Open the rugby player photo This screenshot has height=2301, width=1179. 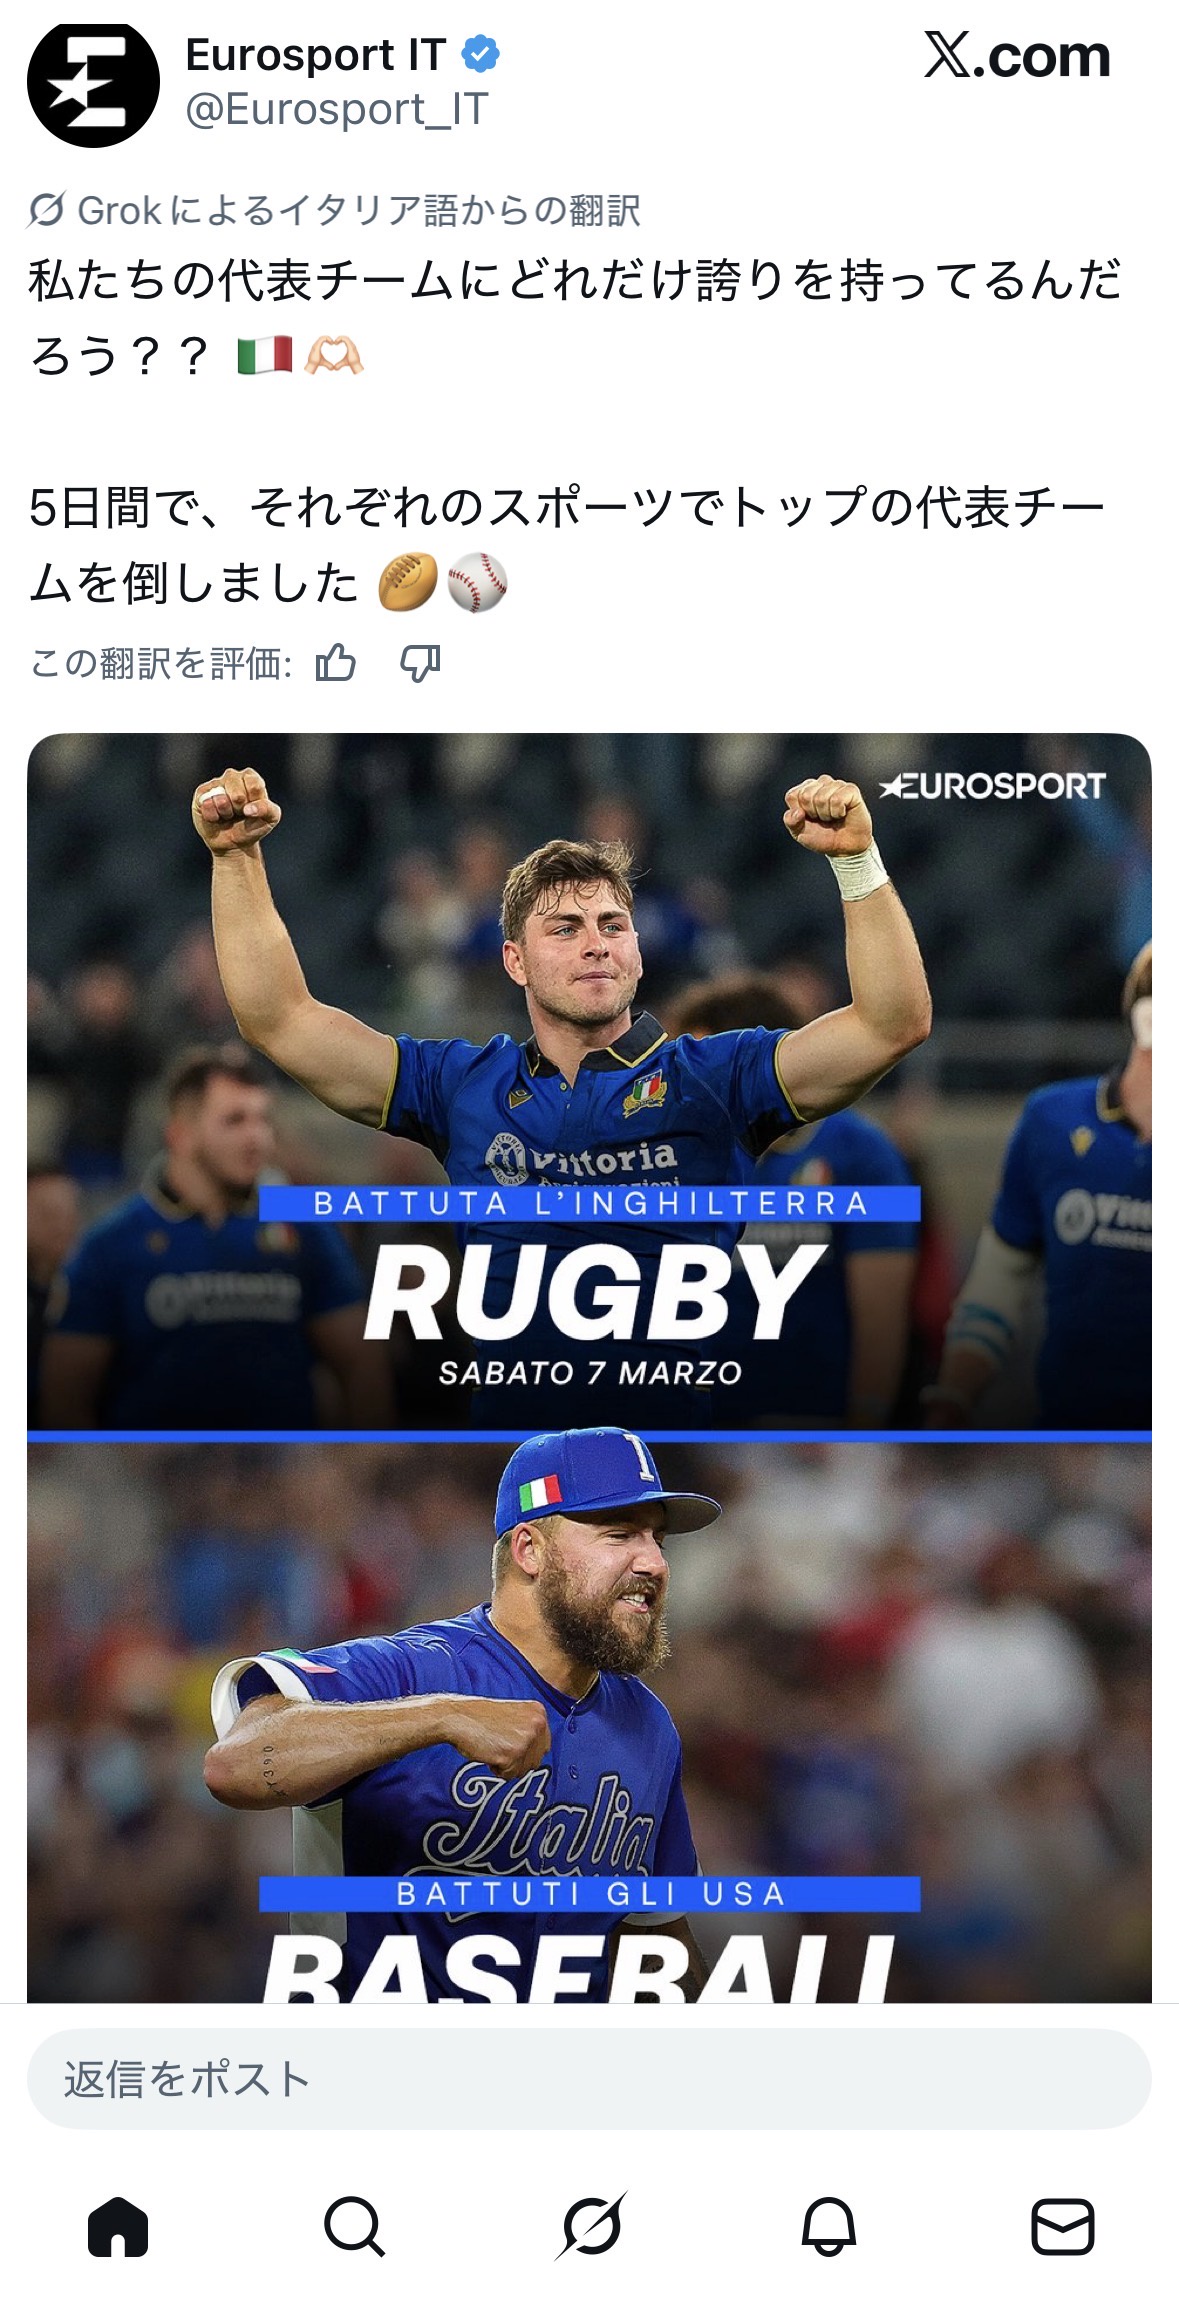589,1081
